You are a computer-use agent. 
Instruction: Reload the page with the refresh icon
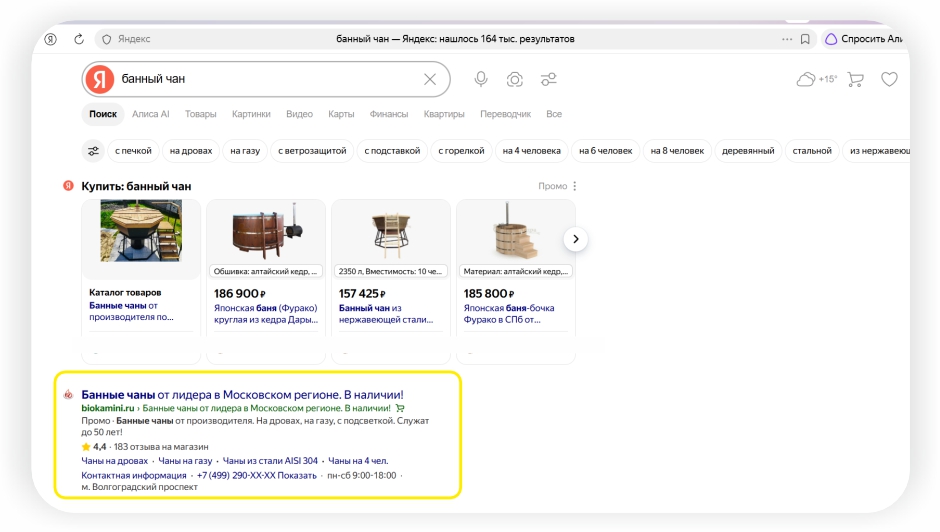pos(79,39)
